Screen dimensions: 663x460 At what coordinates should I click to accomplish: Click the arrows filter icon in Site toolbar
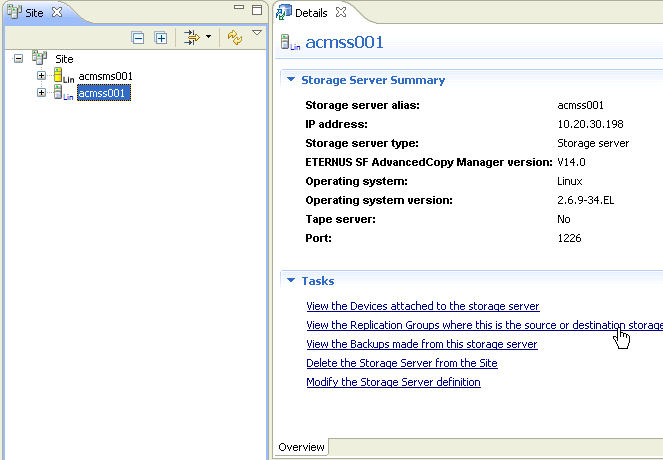(192, 37)
